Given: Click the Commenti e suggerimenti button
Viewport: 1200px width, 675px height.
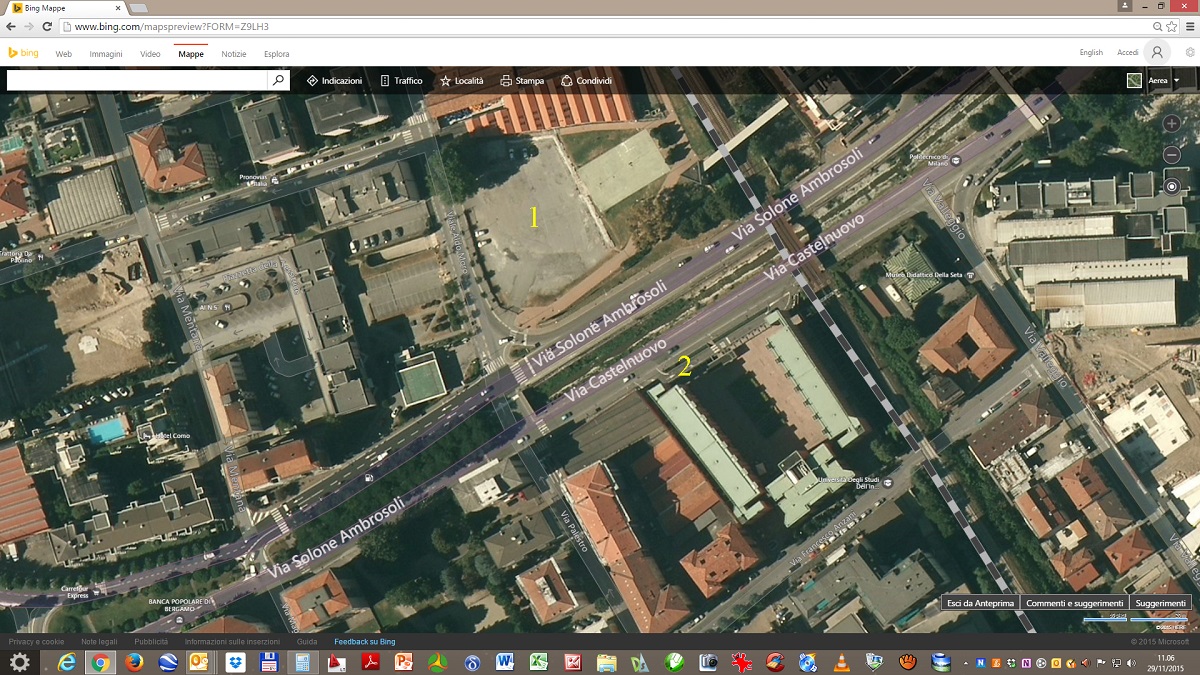Looking at the screenshot, I should 1075,603.
